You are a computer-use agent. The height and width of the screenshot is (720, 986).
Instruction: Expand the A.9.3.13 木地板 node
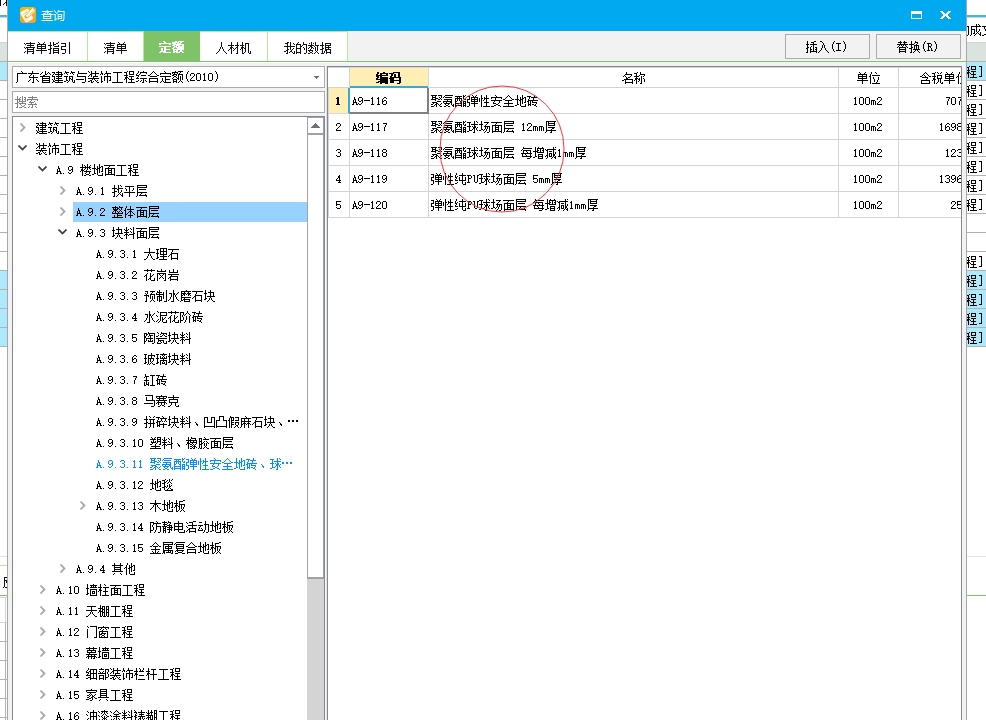click(x=83, y=506)
